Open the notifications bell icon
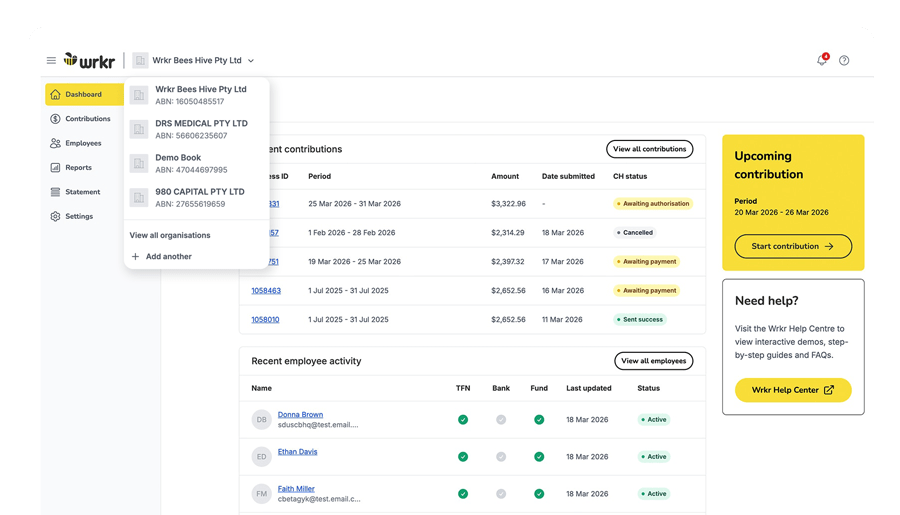 click(822, 60)
